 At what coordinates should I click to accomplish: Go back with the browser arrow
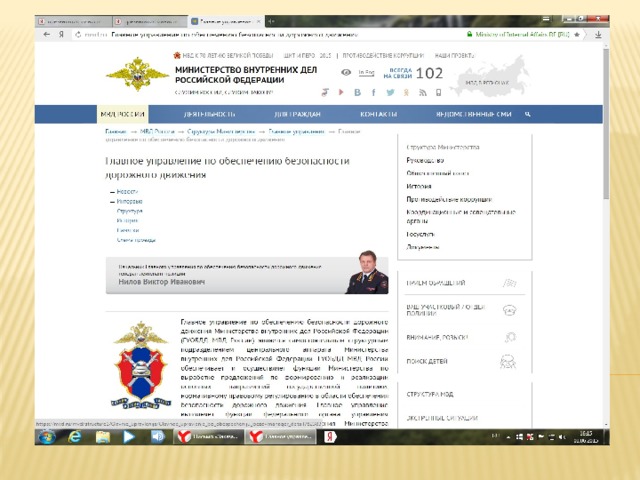[47, 35]
